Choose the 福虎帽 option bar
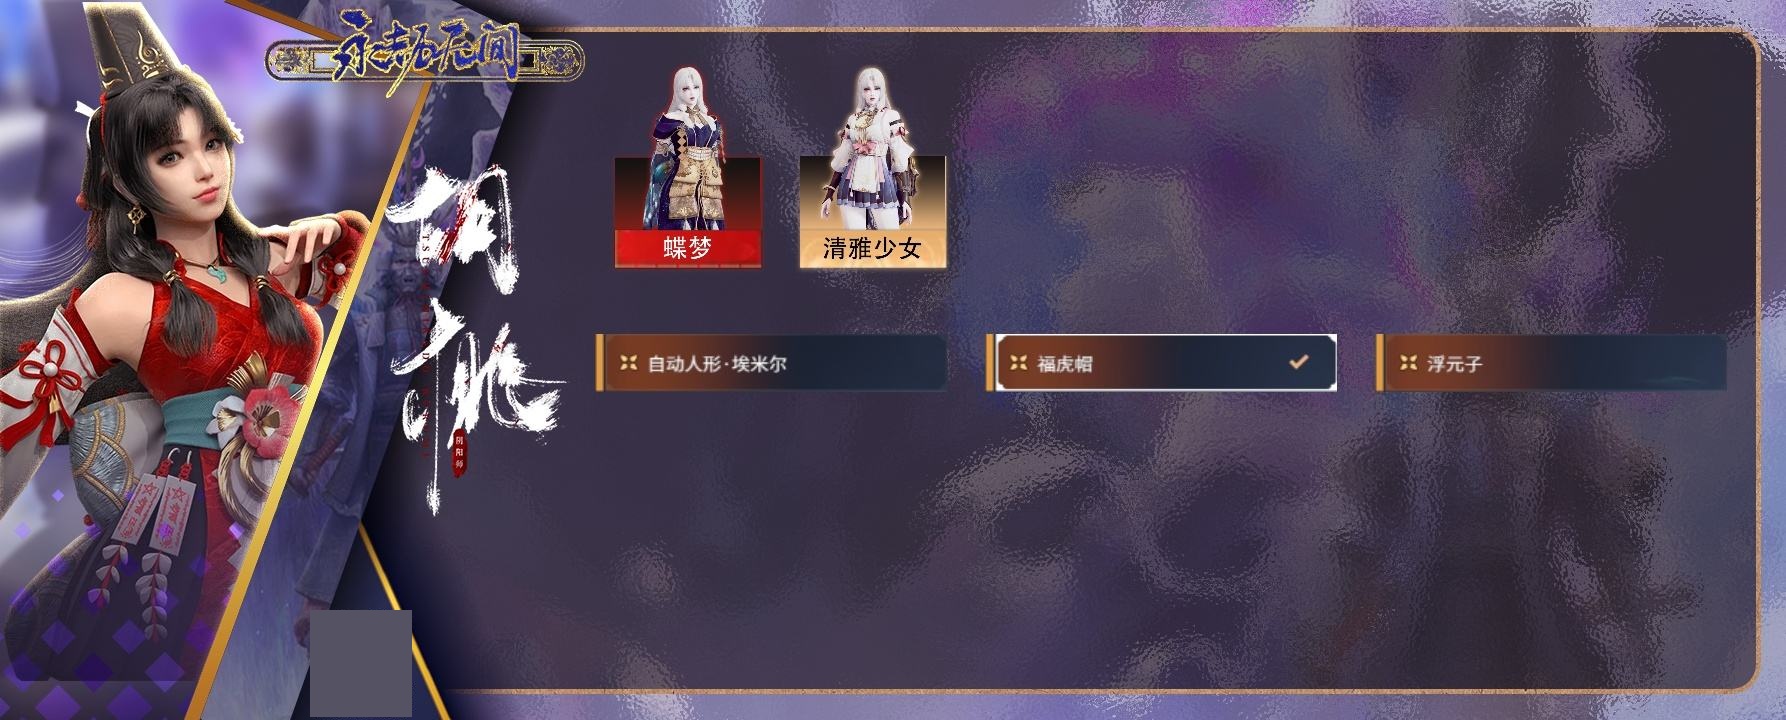The height and width of the screenshot is (720, 1786). (x=1161, y=363)
